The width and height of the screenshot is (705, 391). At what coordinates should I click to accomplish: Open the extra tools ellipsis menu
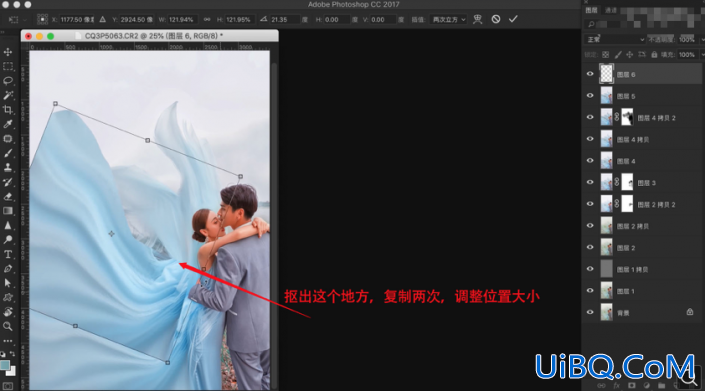click(8, 341)
